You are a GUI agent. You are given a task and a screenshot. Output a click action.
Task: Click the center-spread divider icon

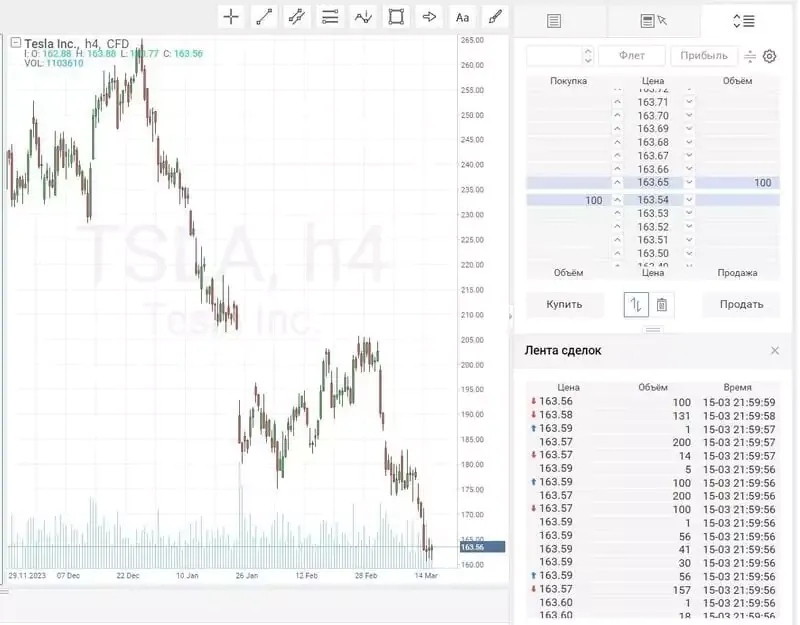point(749,56)
